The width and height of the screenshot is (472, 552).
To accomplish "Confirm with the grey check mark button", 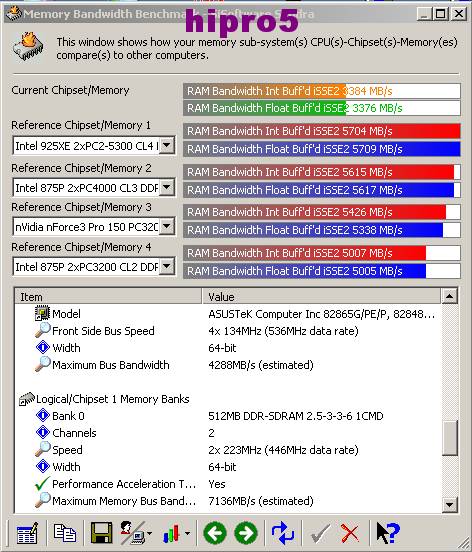I will click(320, 533).
